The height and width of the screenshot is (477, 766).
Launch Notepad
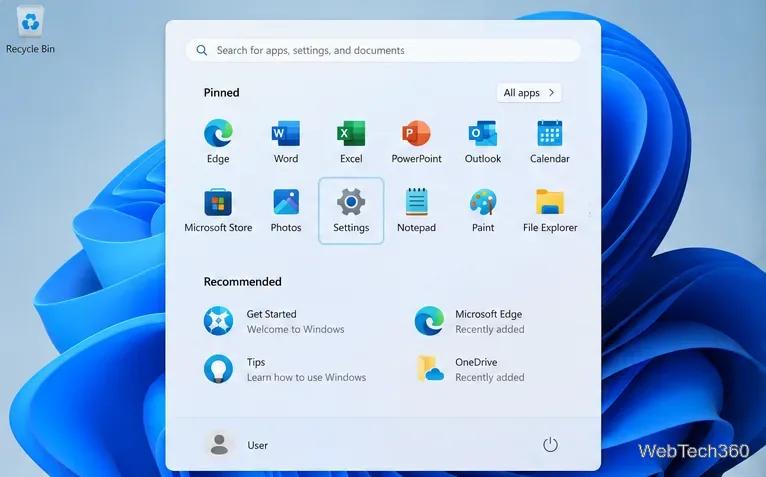[x=416, y=211]
